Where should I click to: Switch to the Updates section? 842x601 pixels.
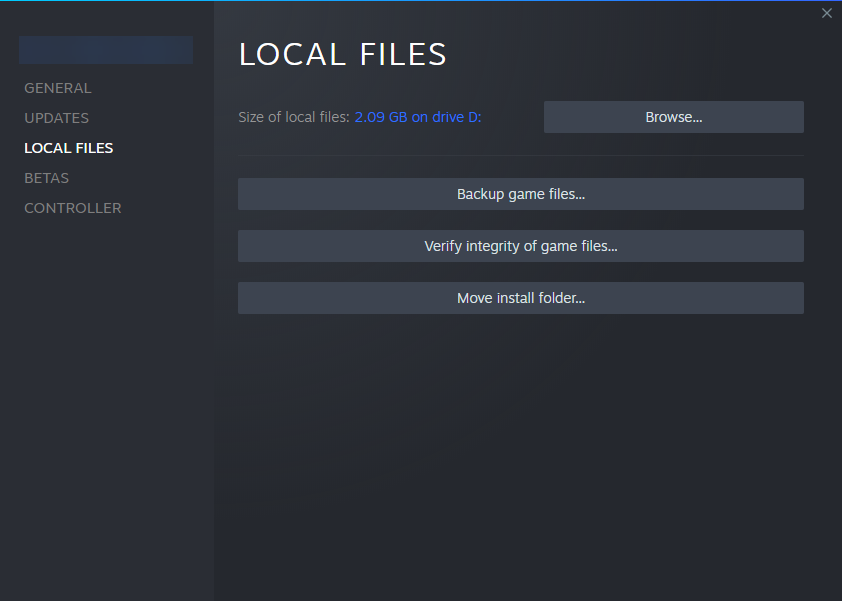(x=56, y=118)
